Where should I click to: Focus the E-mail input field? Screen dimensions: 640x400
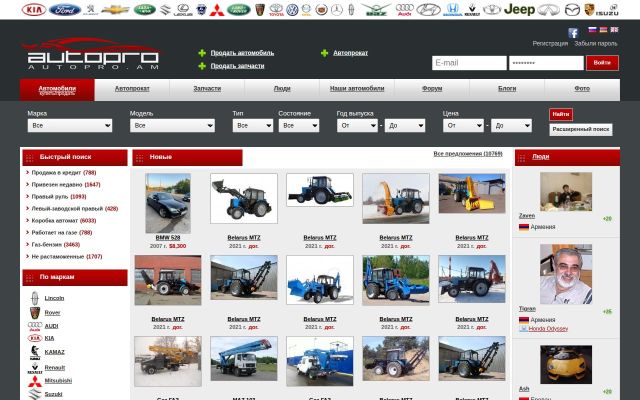(469, 63)
